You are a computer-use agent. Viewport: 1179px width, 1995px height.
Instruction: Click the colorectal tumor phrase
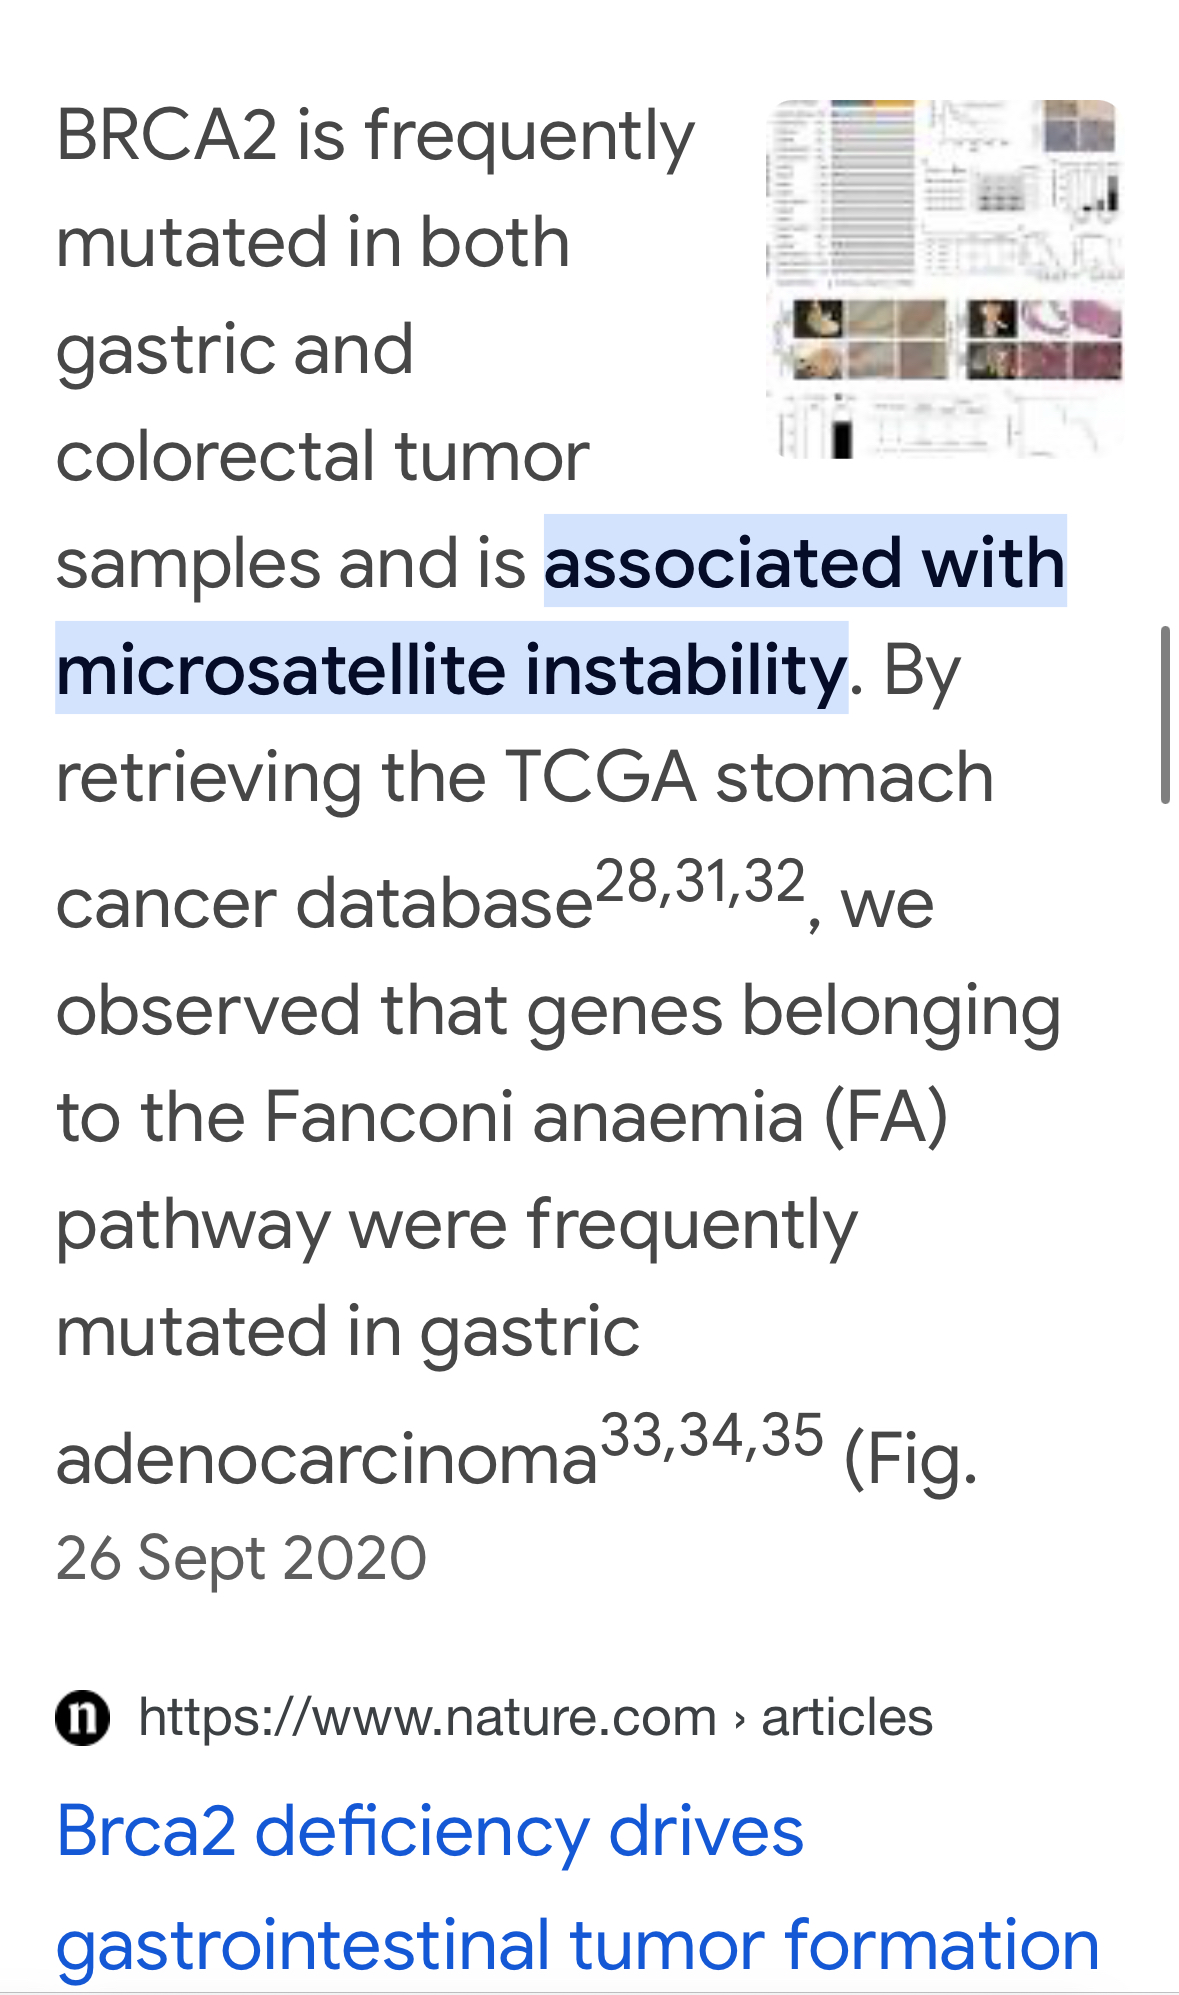[323, 456]
